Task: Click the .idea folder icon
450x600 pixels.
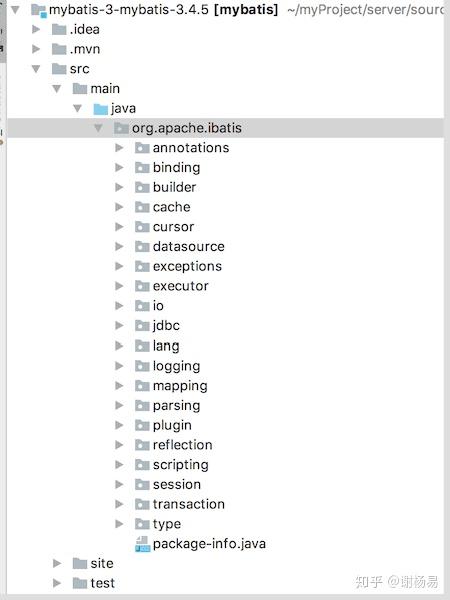Action: point(59,29)
